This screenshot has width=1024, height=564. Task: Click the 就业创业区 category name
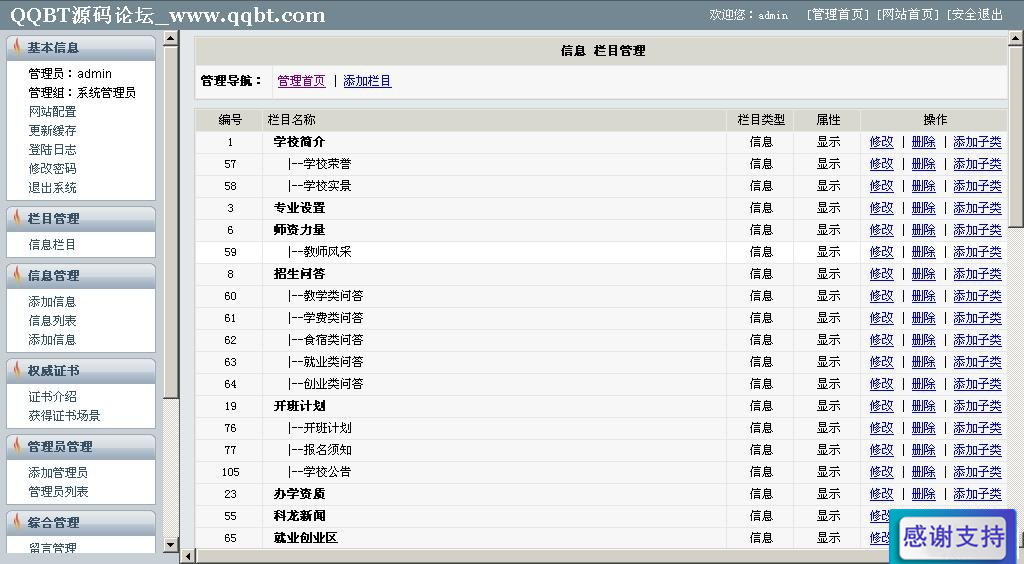[305, 538]
